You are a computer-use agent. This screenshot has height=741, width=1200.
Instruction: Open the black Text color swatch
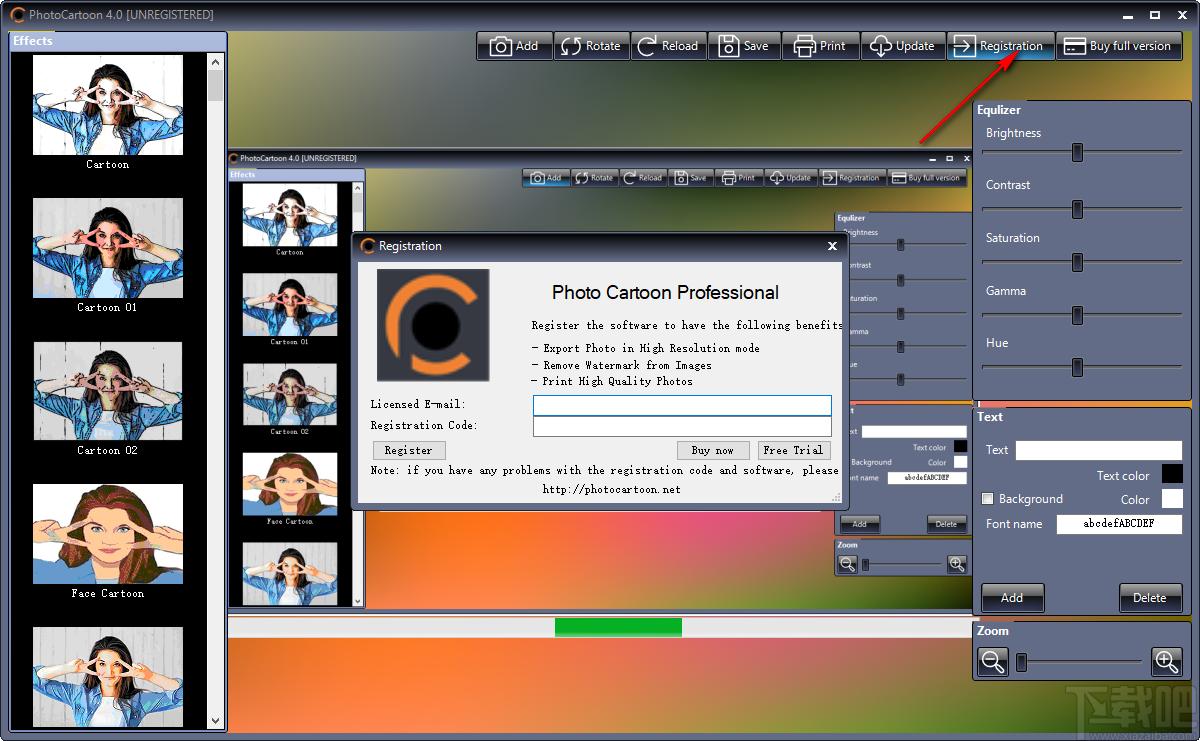(1172, 475)
